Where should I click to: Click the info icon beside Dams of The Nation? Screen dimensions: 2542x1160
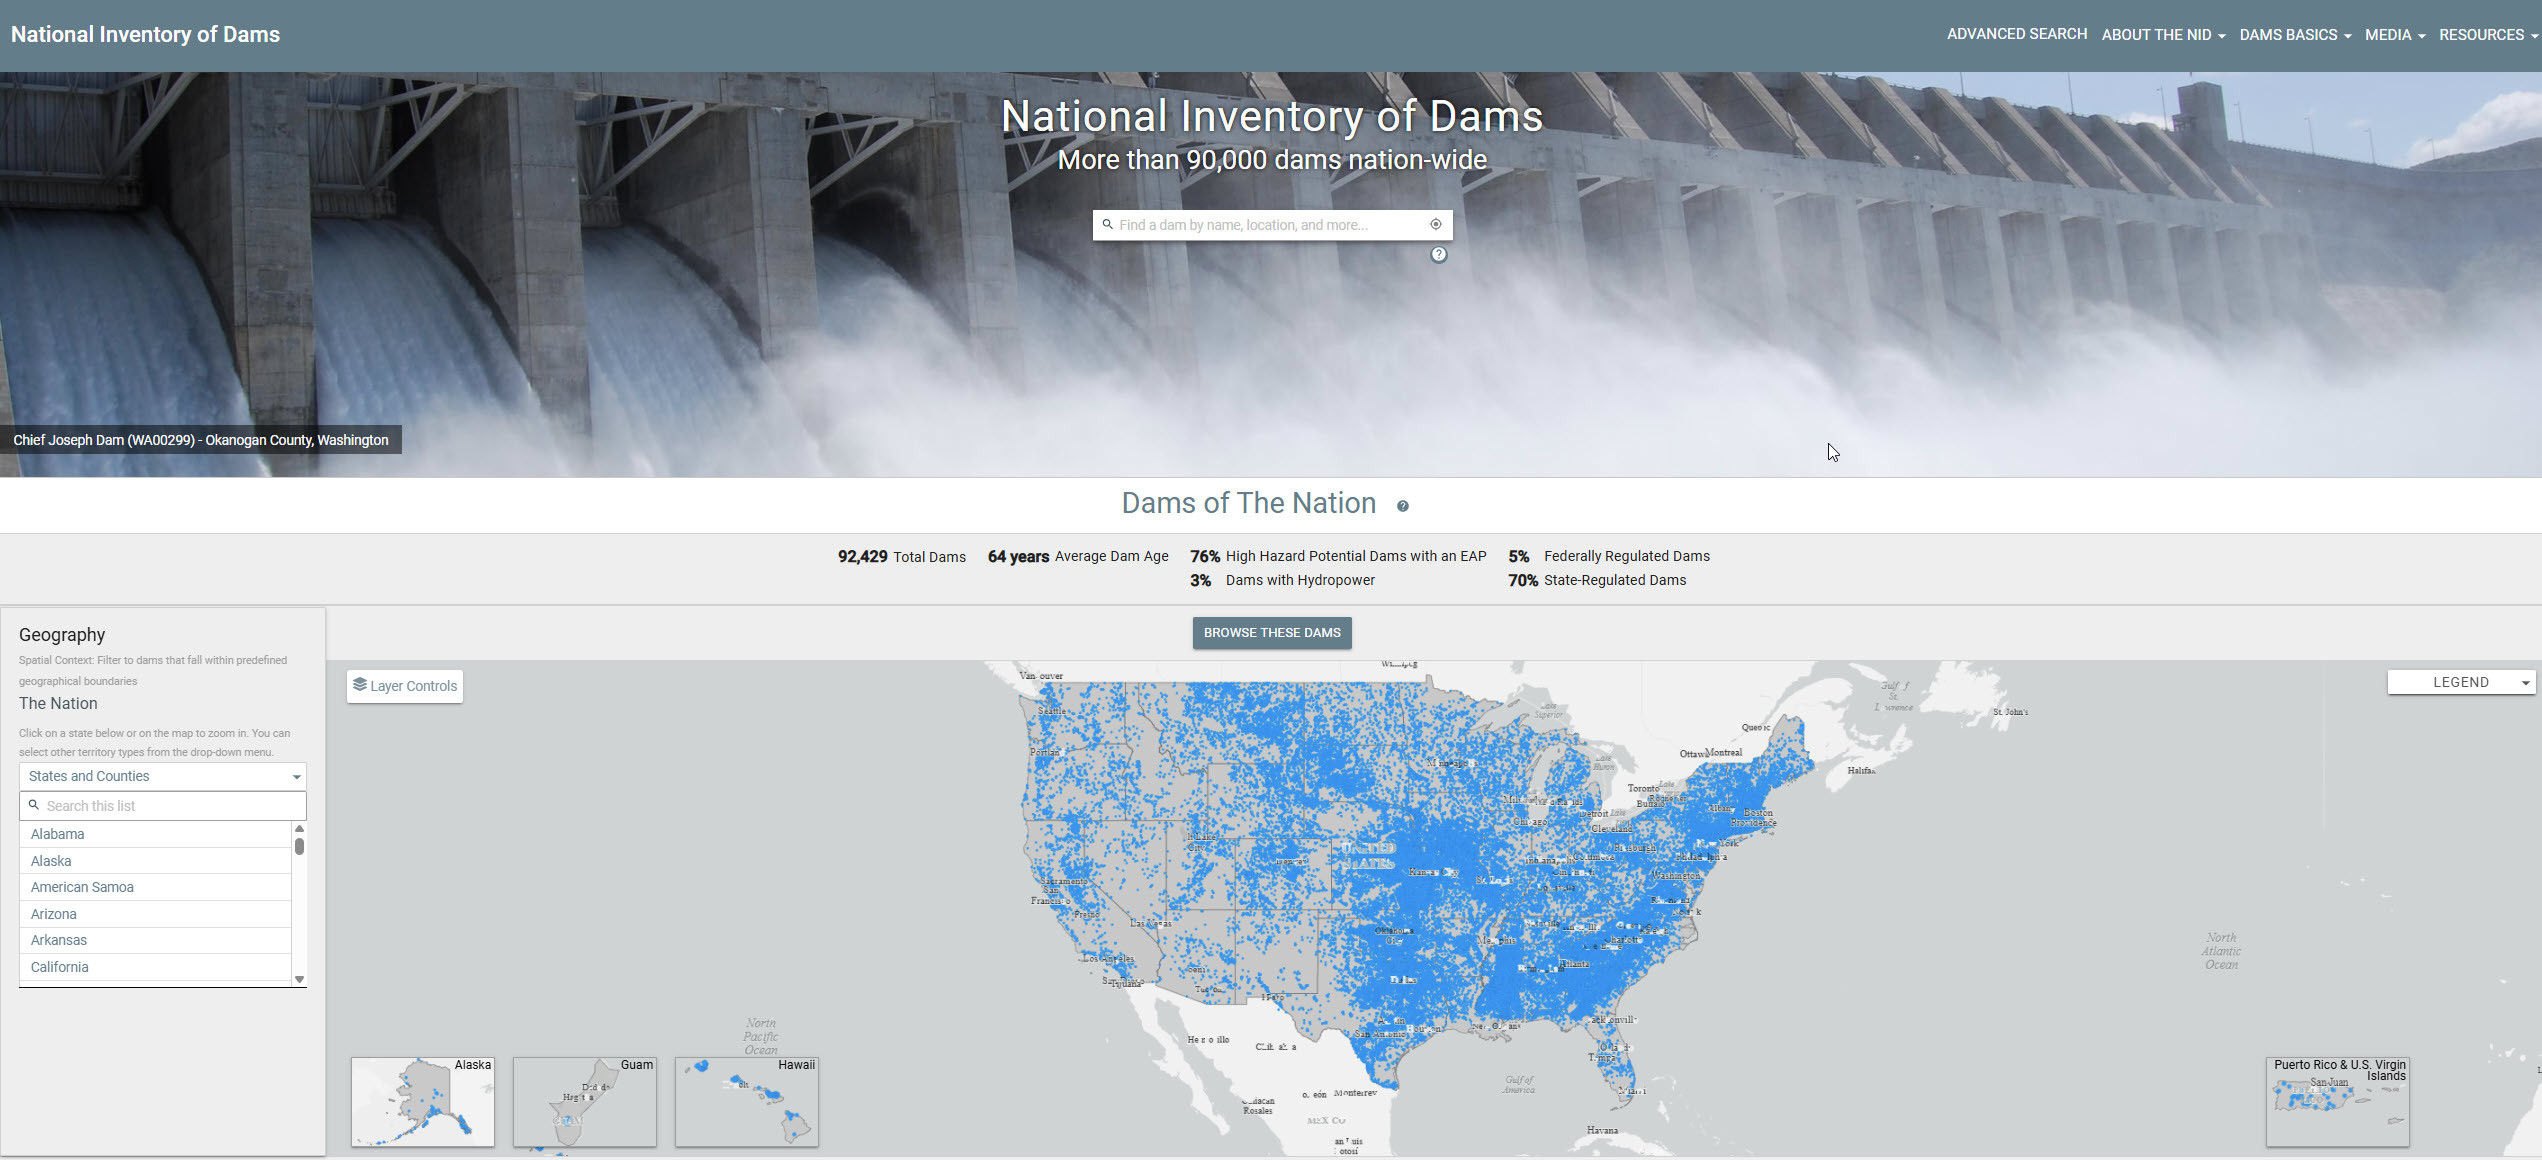tap(1402, 506)
